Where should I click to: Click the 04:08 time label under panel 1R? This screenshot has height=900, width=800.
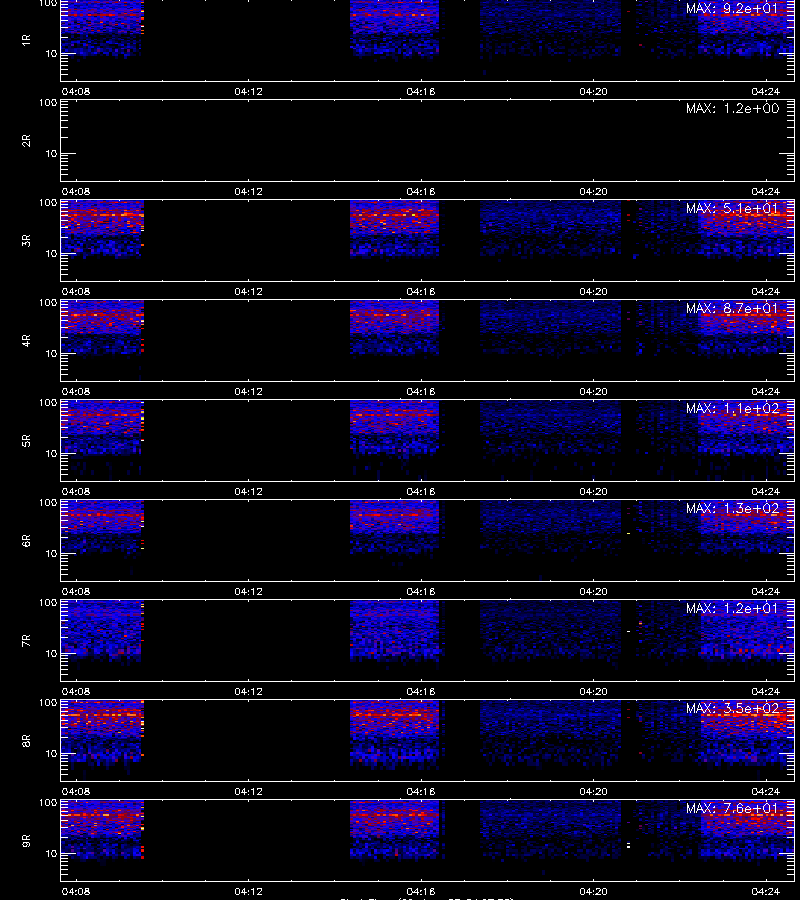76,91
